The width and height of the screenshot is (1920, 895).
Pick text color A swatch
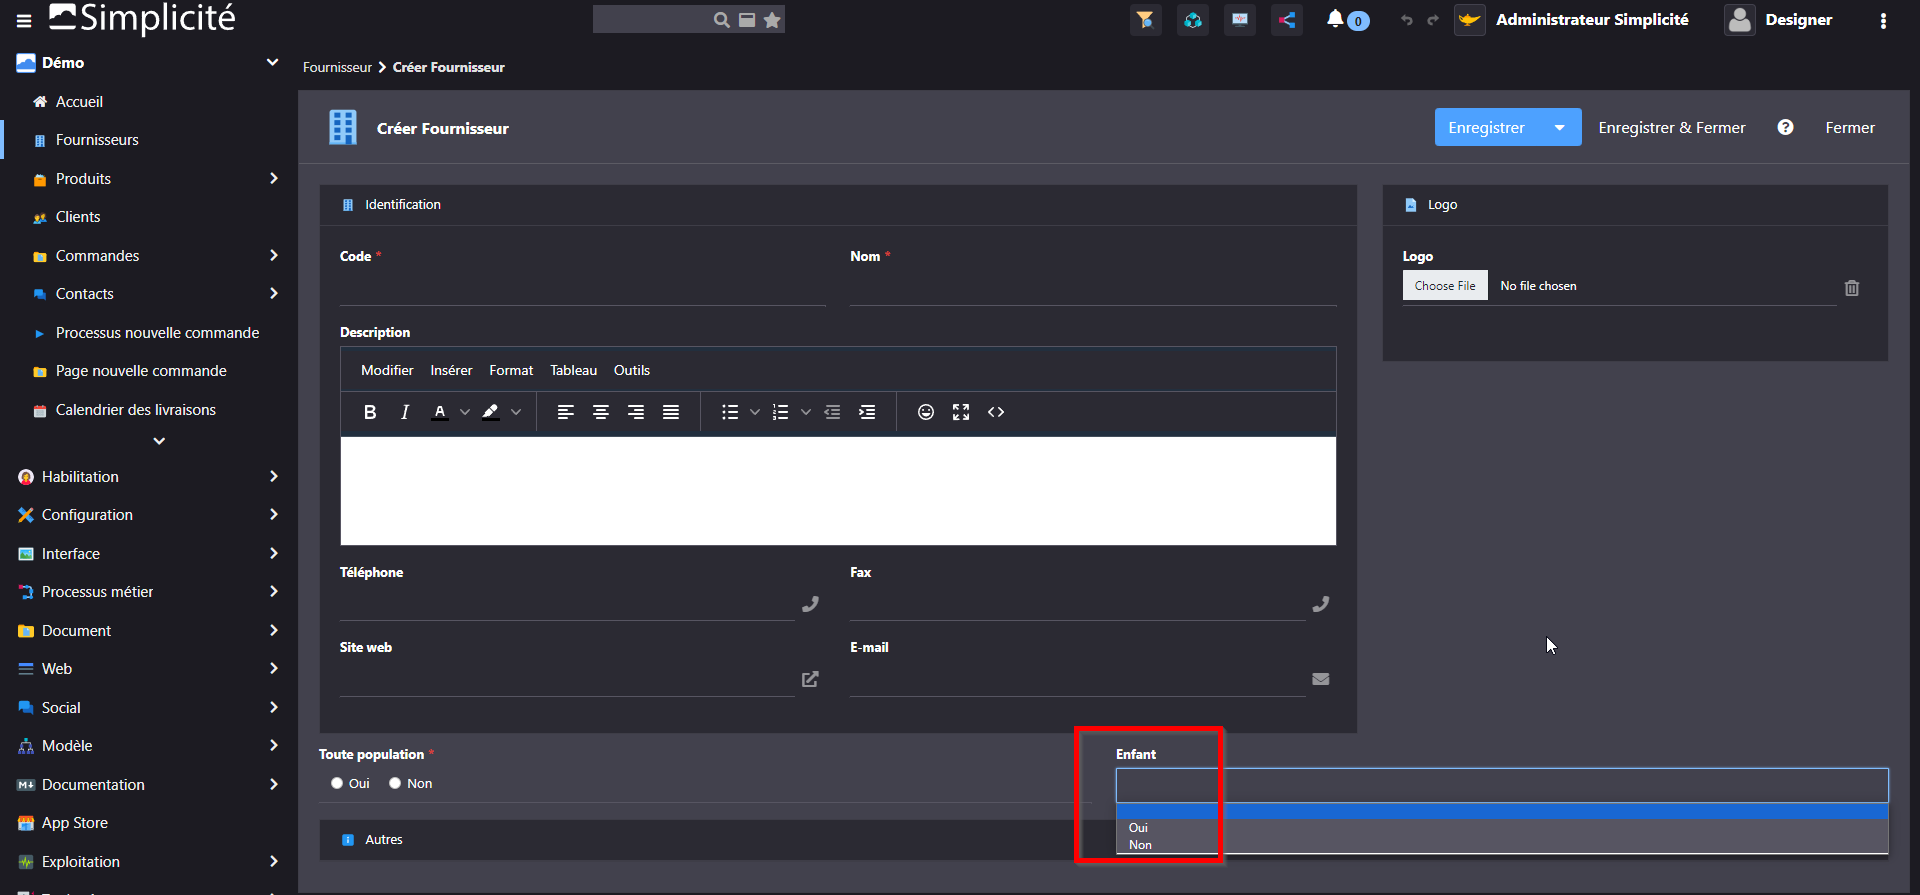[439, 412]
